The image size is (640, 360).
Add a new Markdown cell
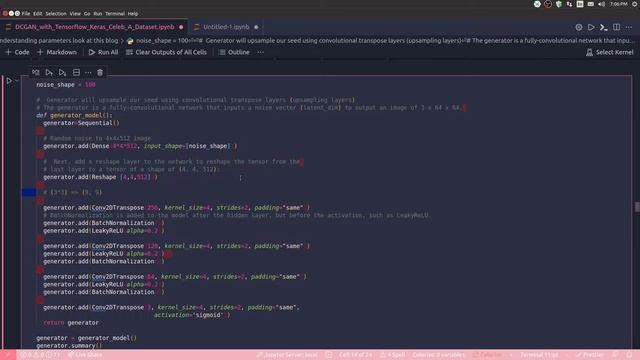pyautogui.click(x=57, y=52)
